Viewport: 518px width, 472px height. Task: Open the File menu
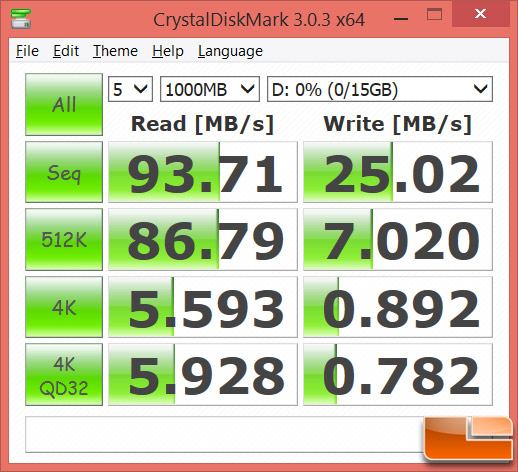[27, 51]
